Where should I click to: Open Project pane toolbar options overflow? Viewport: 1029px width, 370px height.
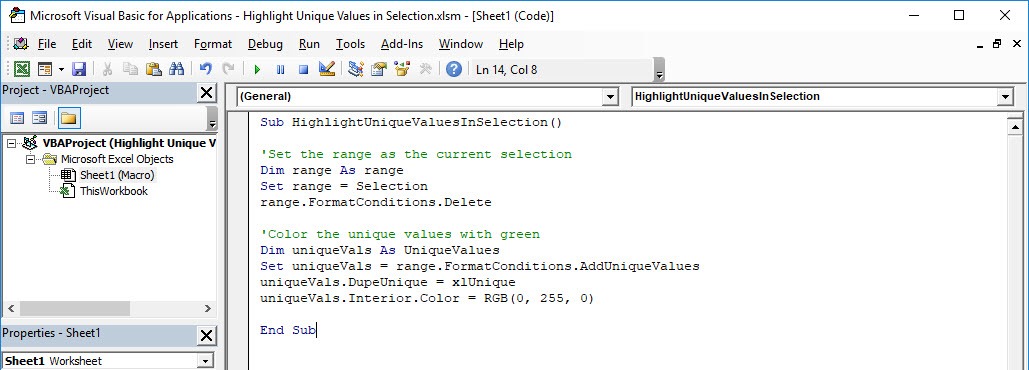coord(211,119)
